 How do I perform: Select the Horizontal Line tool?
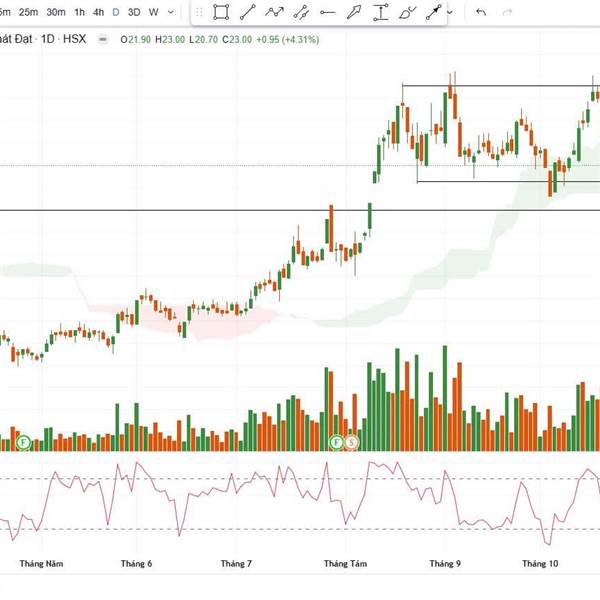[x=328, y=12]
